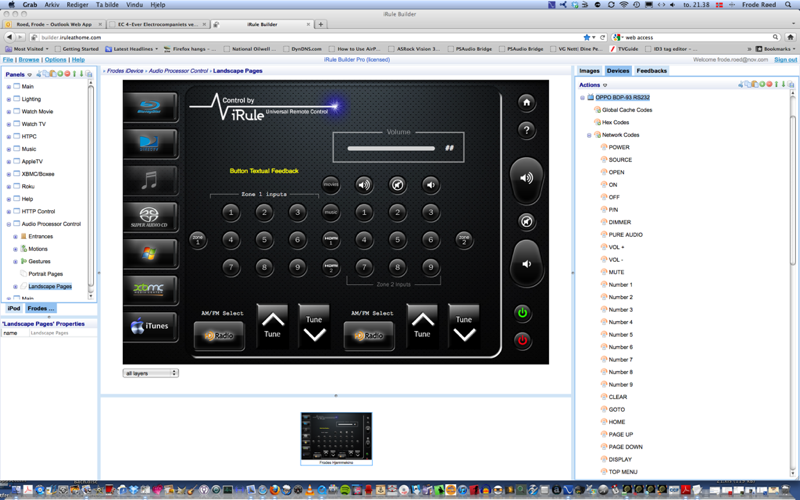Select the TOP MENU action
The image size is (800, 500).
(622, 472)
